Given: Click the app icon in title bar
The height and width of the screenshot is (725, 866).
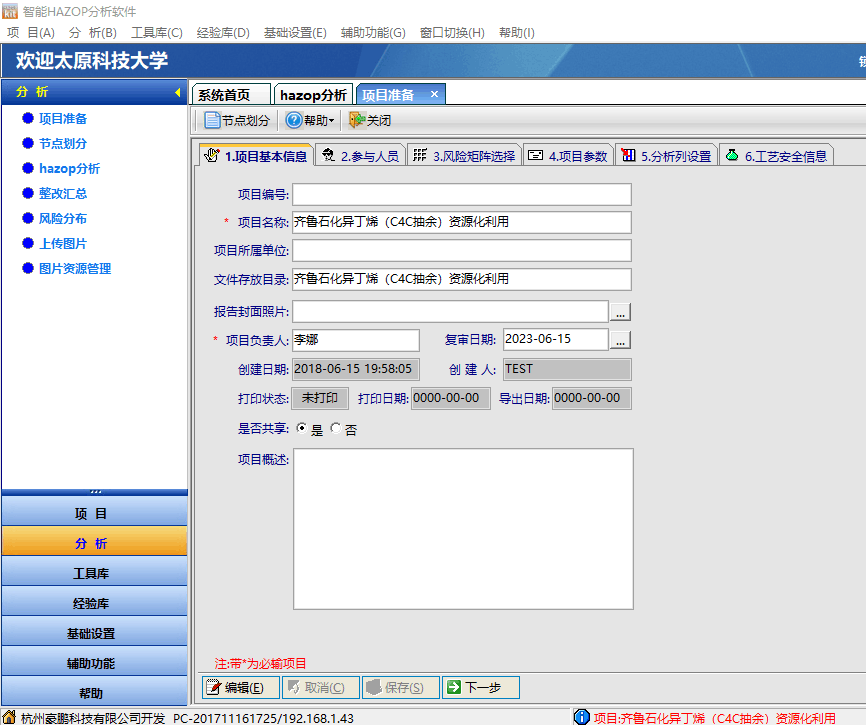Looking at the screenshot, I should [x=9, y=10].
